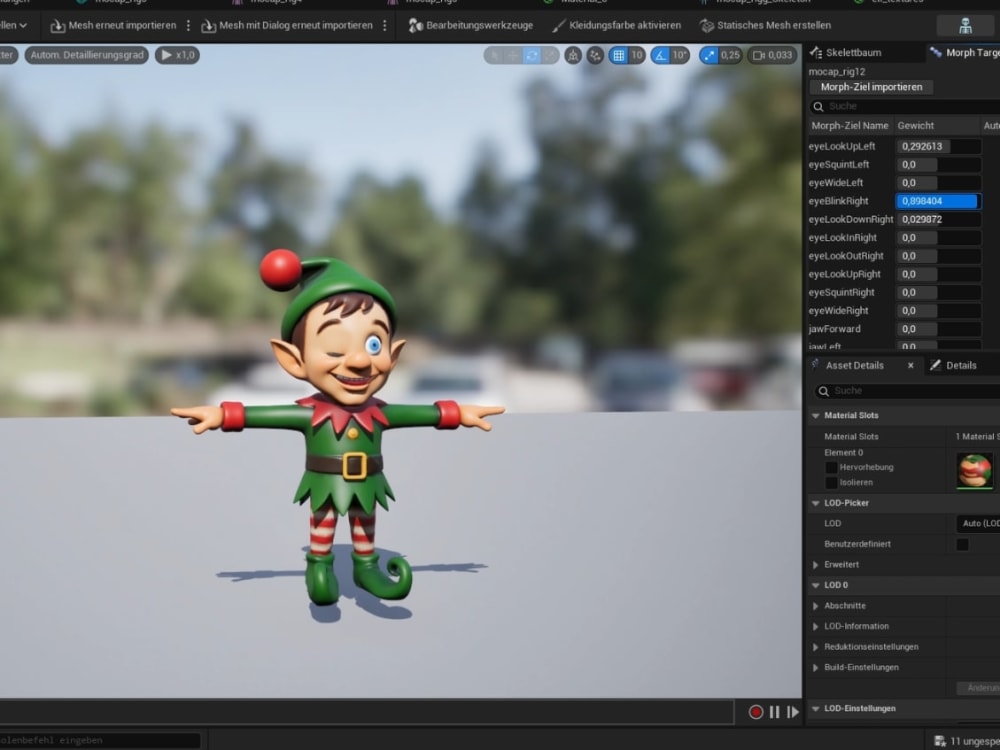Click the surface snapping icon in viewport toolbar

pyautogui.click(x=595, y=55)
